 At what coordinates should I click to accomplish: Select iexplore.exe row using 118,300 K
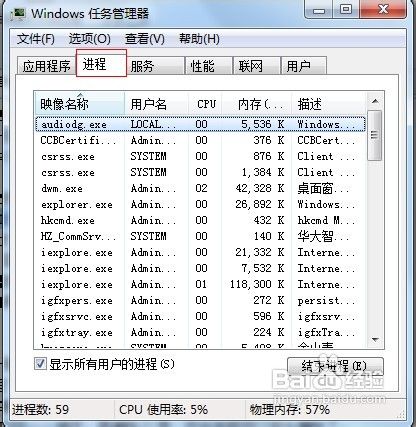200,284
